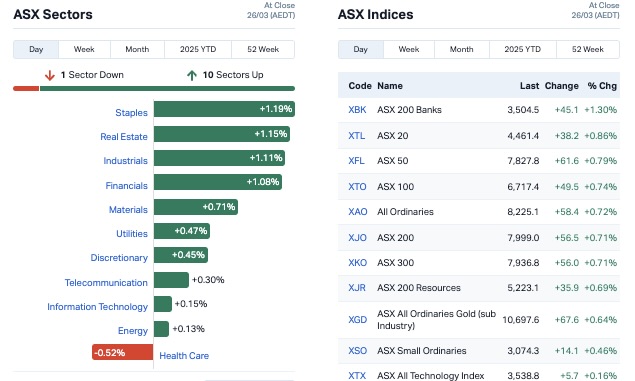This screenshot has width=635, height=381.
Task: Open the XTL index code link
Action: [x=356, y=136]
